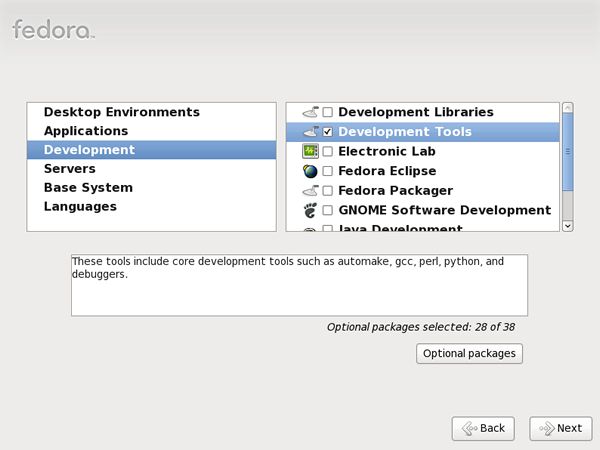Screen dimensions: 600x450
Task: Choose the Base System category
Action: [x=152, y=188]
